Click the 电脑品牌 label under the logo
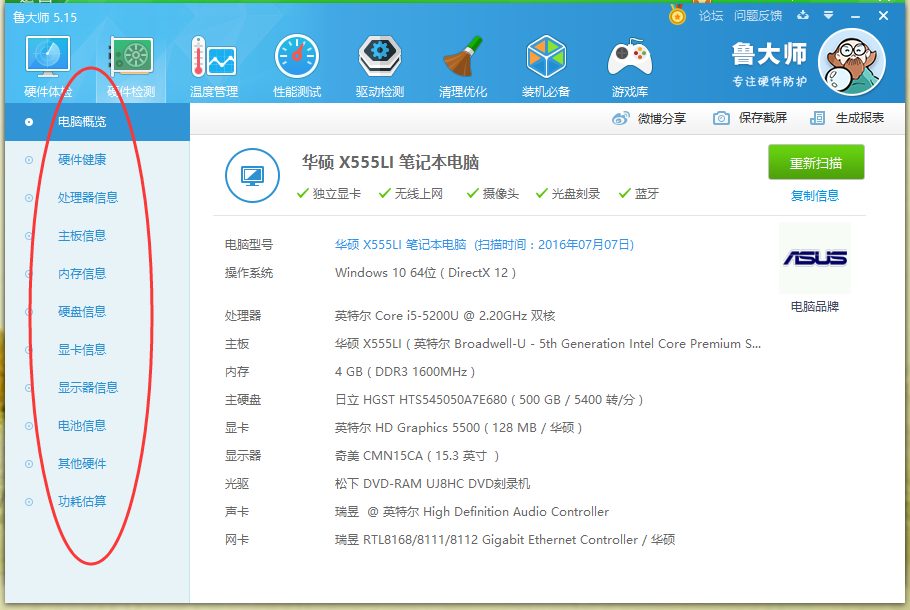Viewport: 910px width, 610px height. coord(815,306)
